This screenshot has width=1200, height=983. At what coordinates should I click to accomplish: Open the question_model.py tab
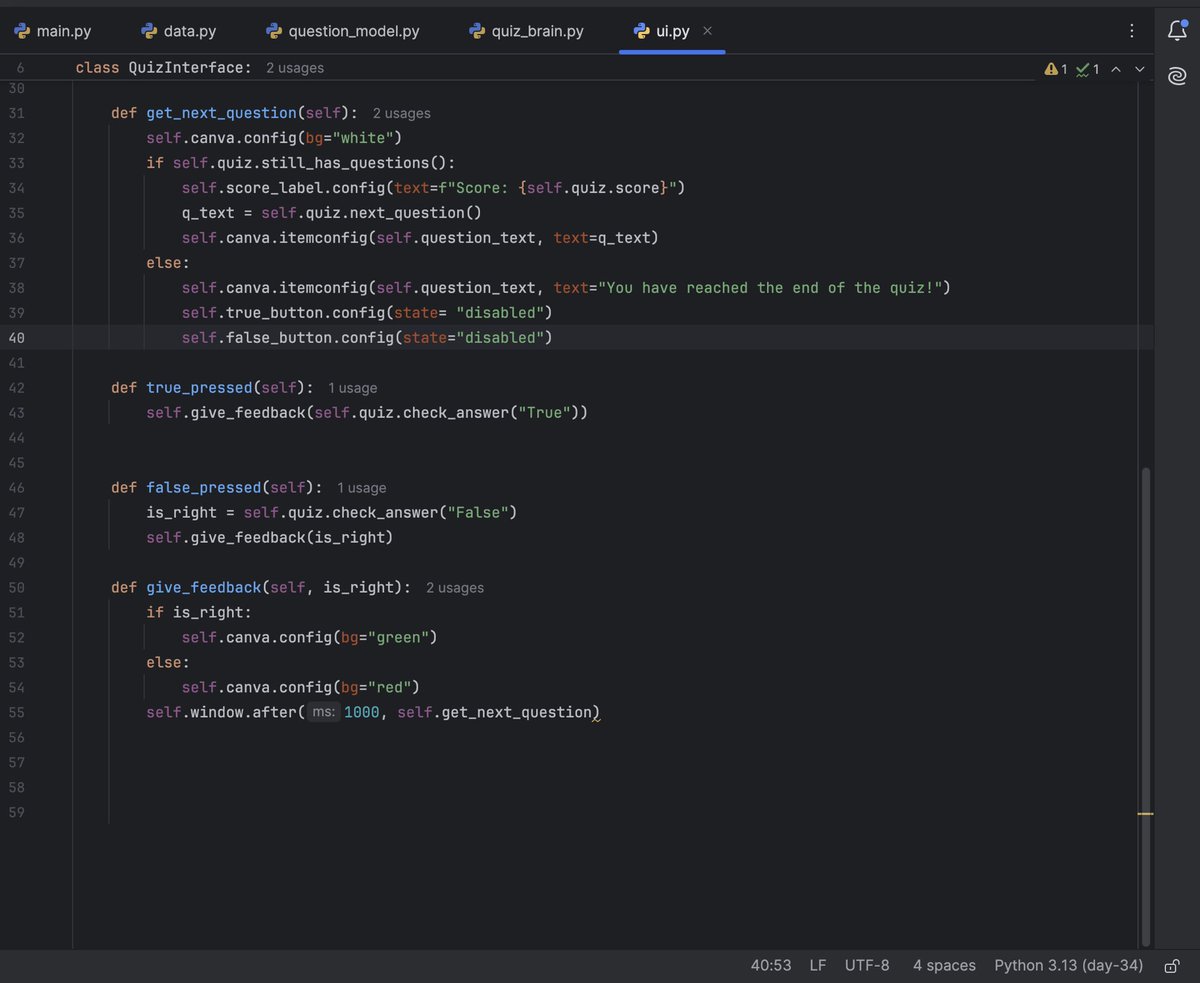point(343,31)
